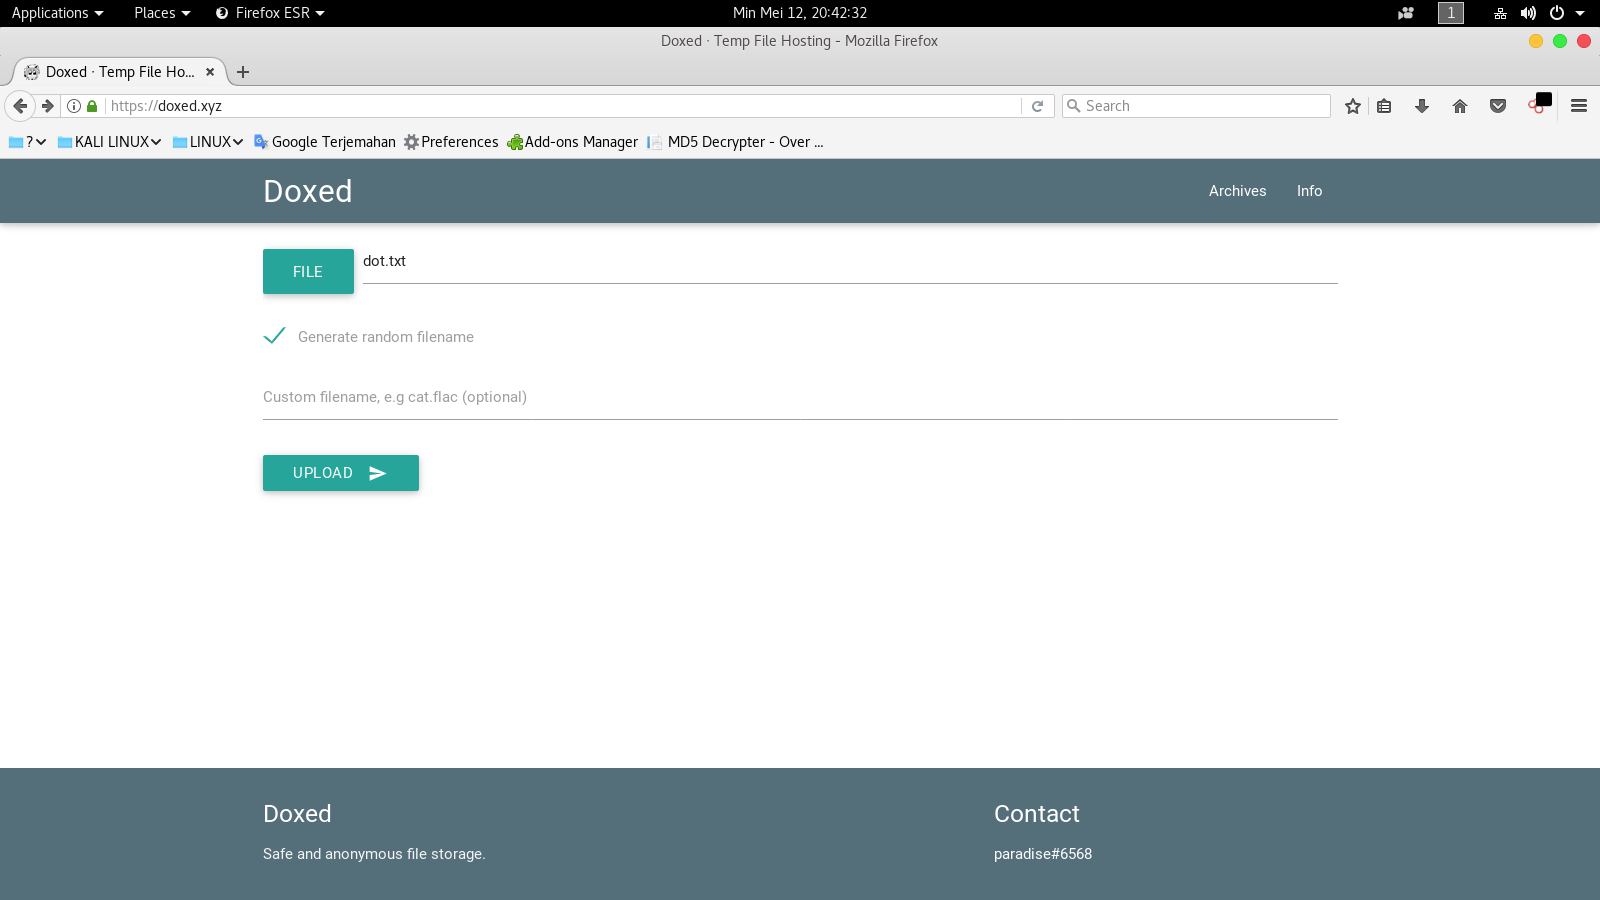Go forward using the forward arrow

[x=47, y=106]
